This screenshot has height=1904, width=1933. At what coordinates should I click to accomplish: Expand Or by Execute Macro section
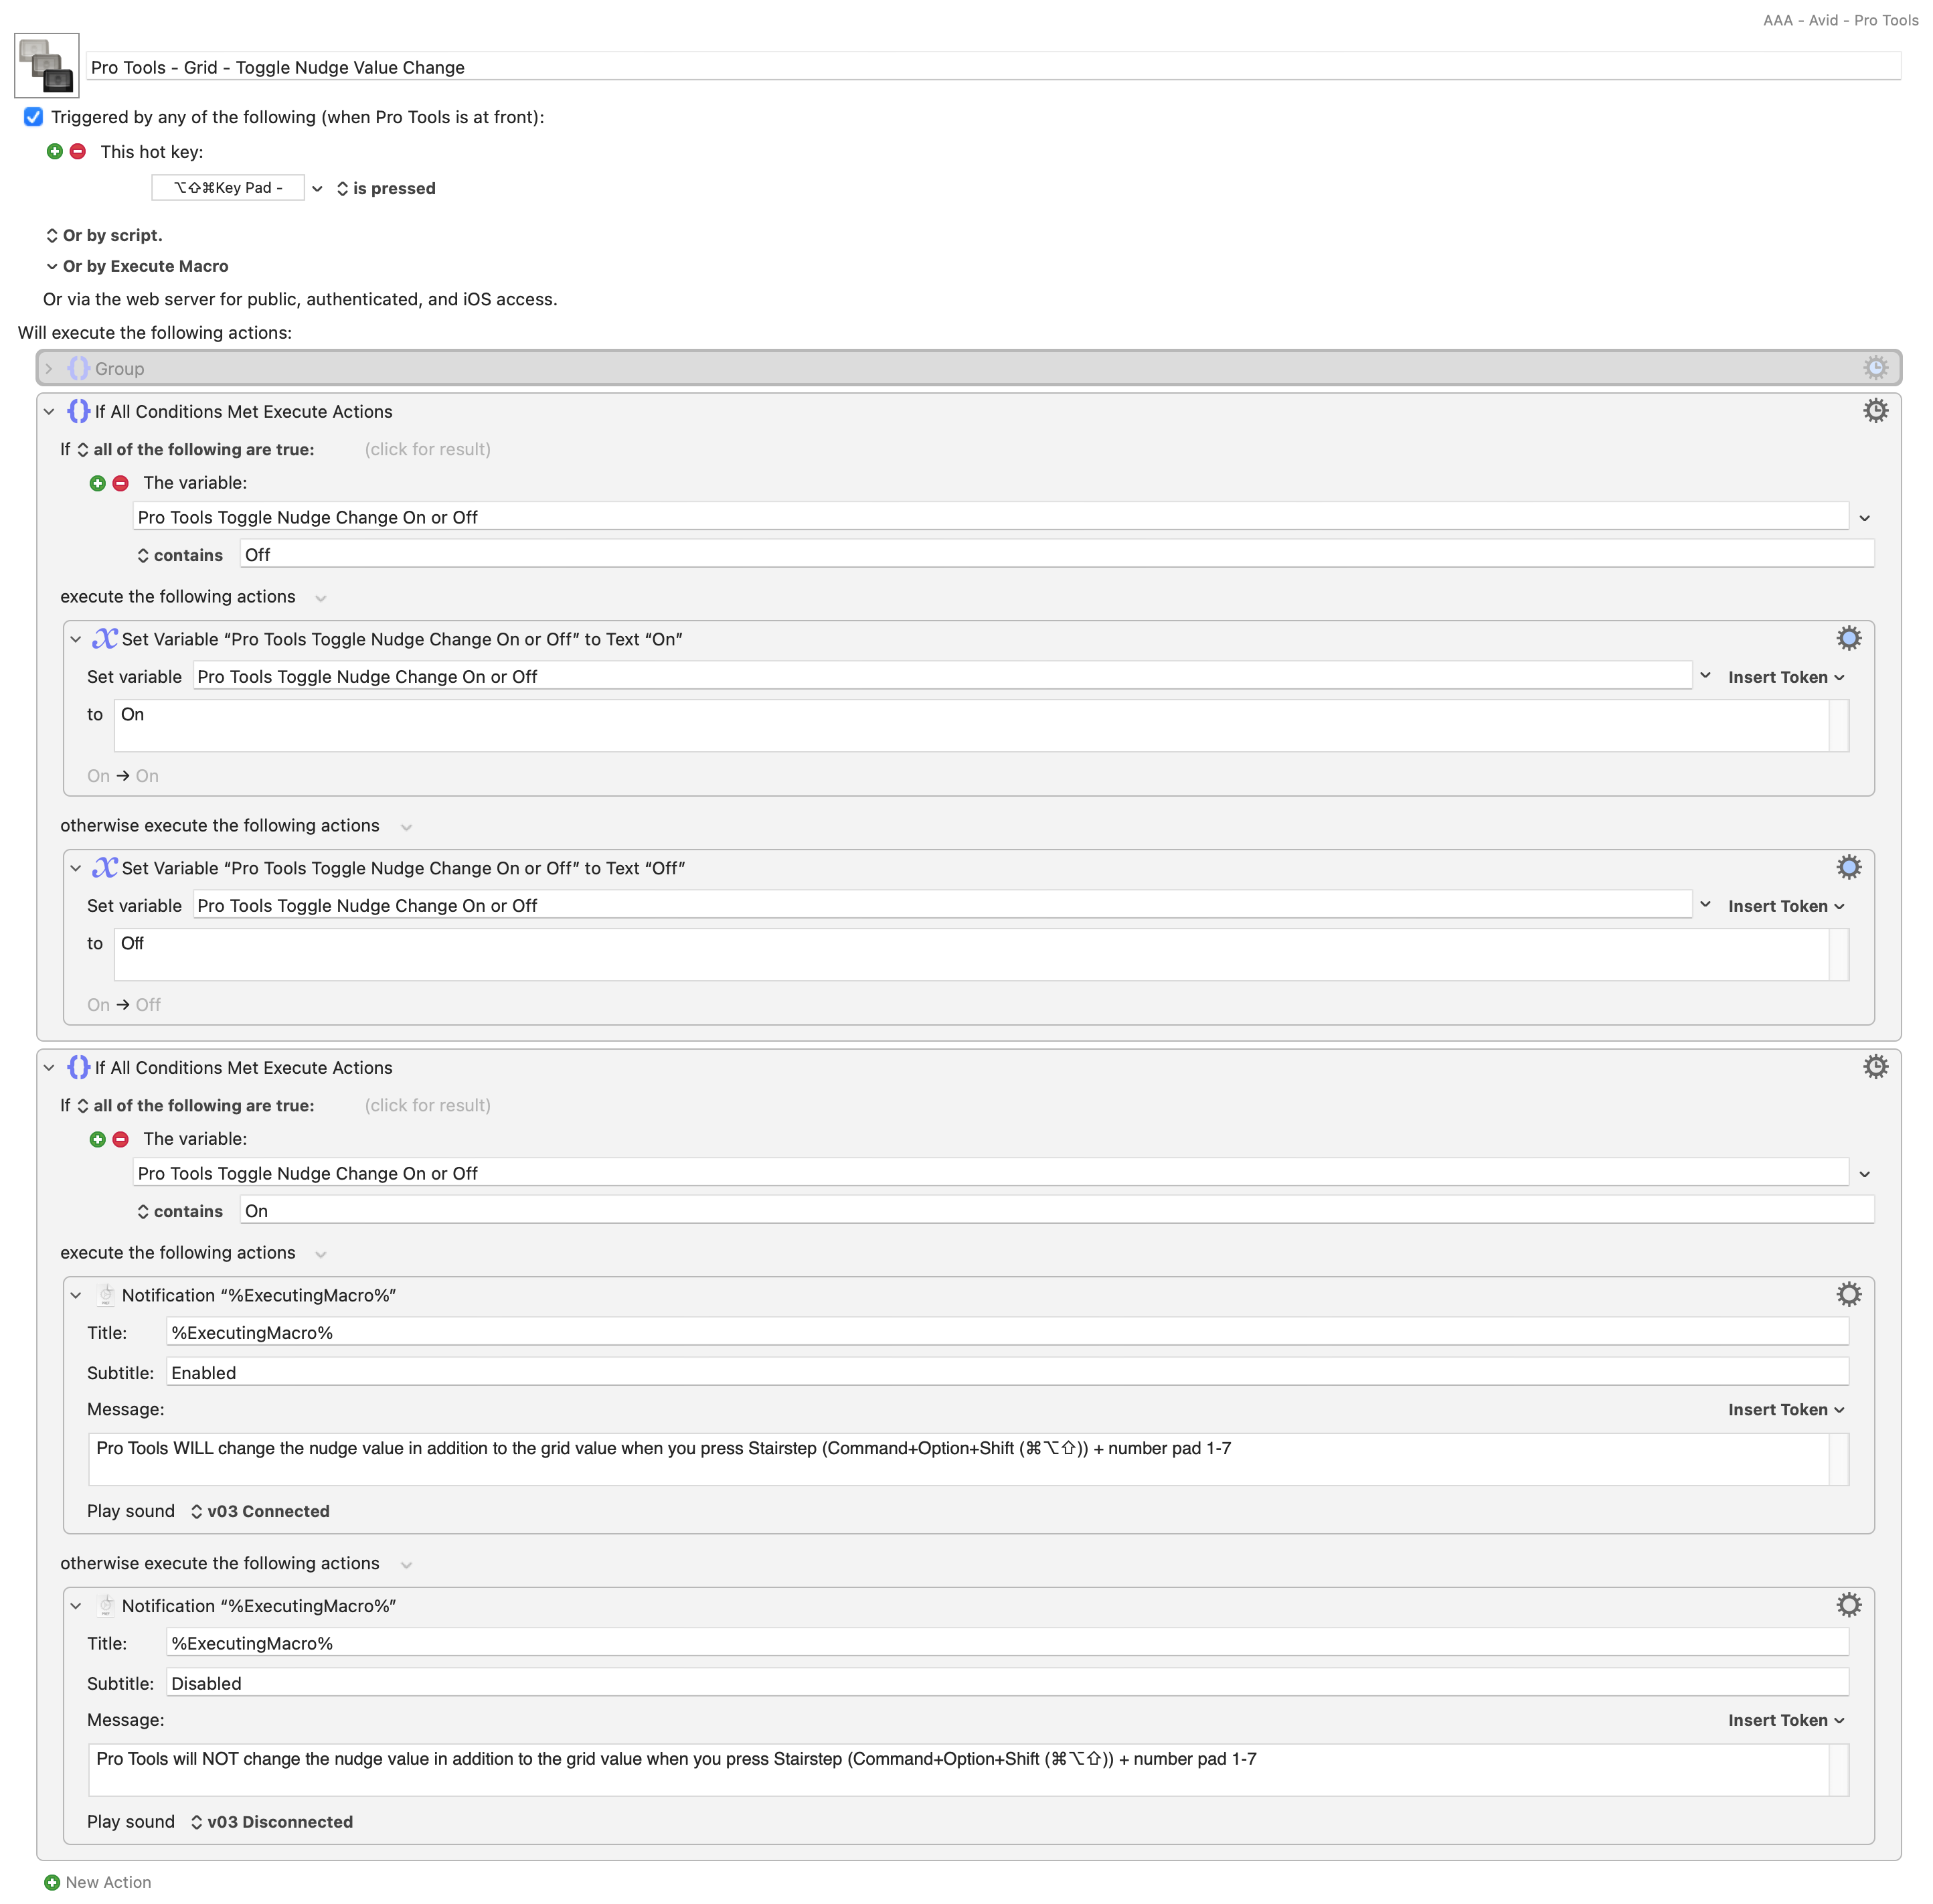point(137,266)
